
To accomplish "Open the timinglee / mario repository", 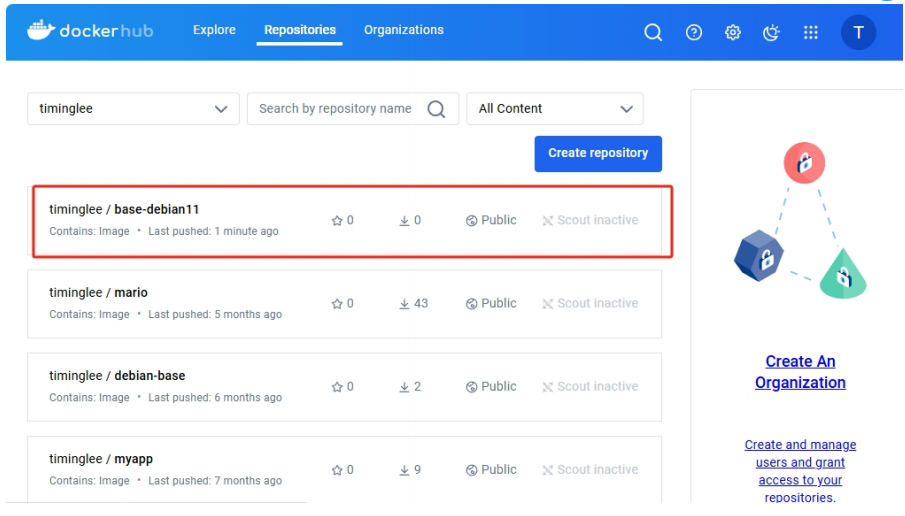I will coord(98,292).
